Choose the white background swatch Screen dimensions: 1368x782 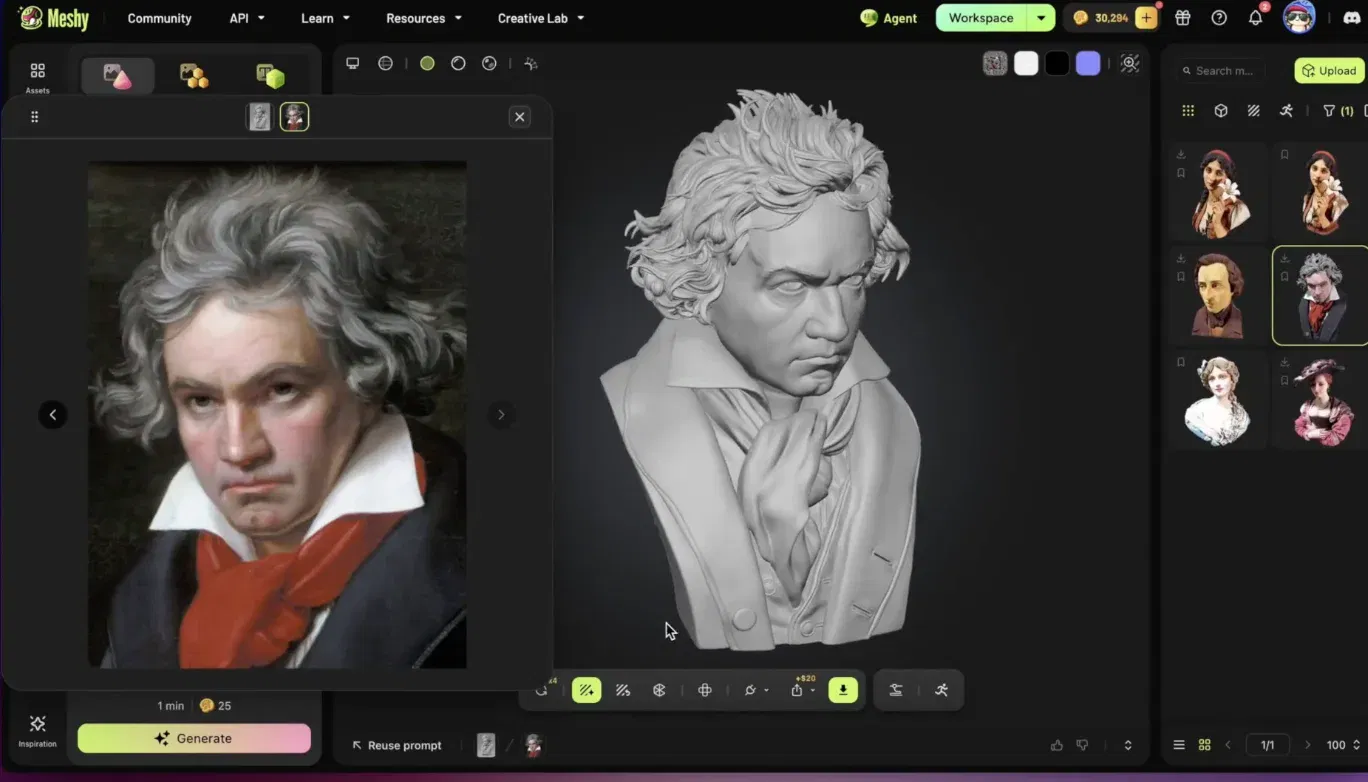pos(1026,63)
